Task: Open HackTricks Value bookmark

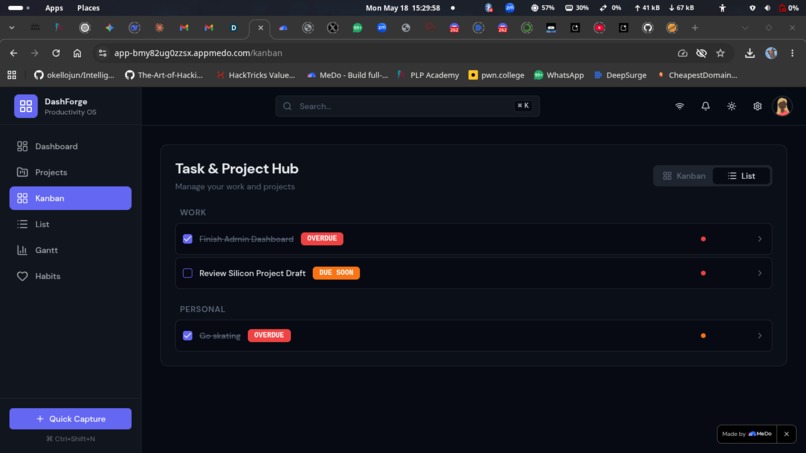Action: (255, 75)
